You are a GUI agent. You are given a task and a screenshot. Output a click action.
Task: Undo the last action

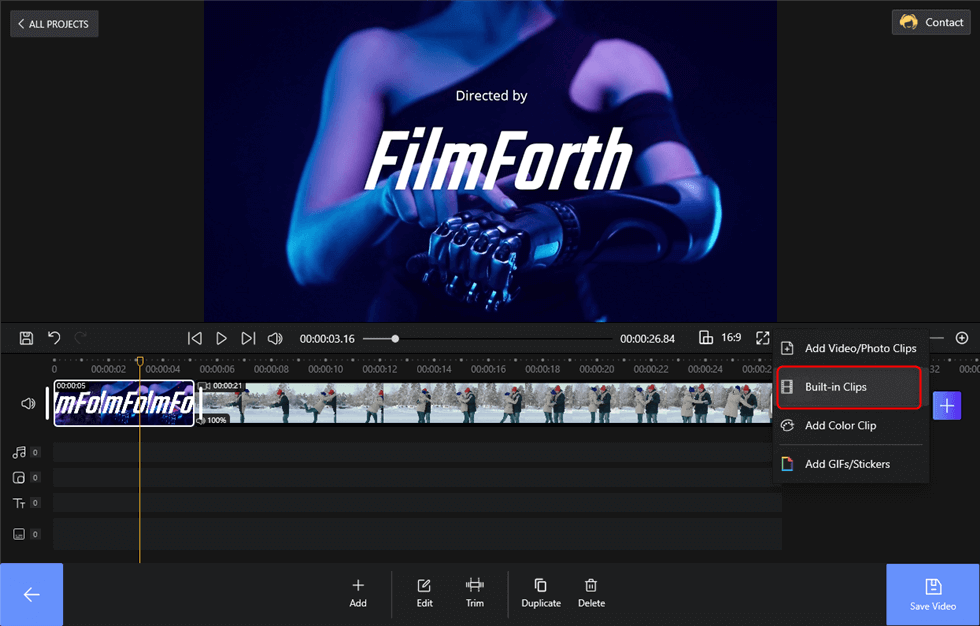pyautogui.click(x=54, y=338)
